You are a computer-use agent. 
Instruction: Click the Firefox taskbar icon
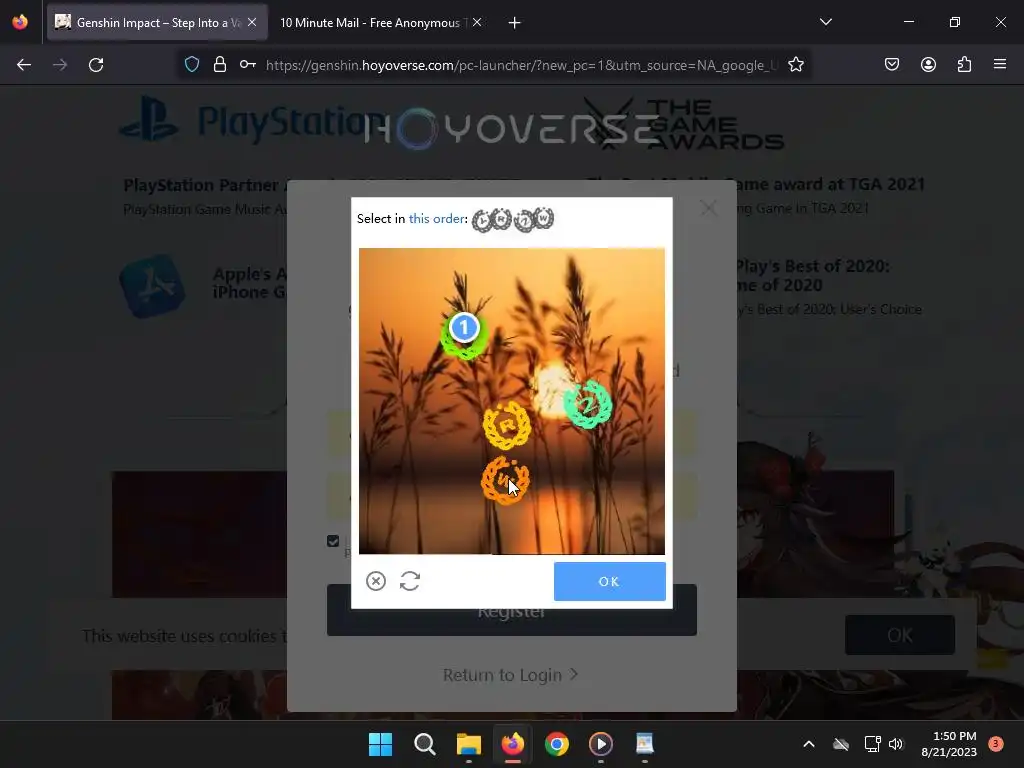[x=513, y=744]
